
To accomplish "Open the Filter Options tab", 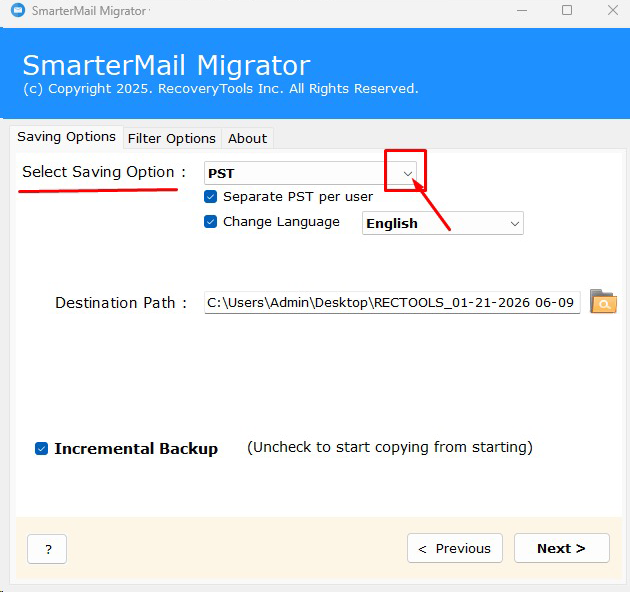I will point(172,139).
